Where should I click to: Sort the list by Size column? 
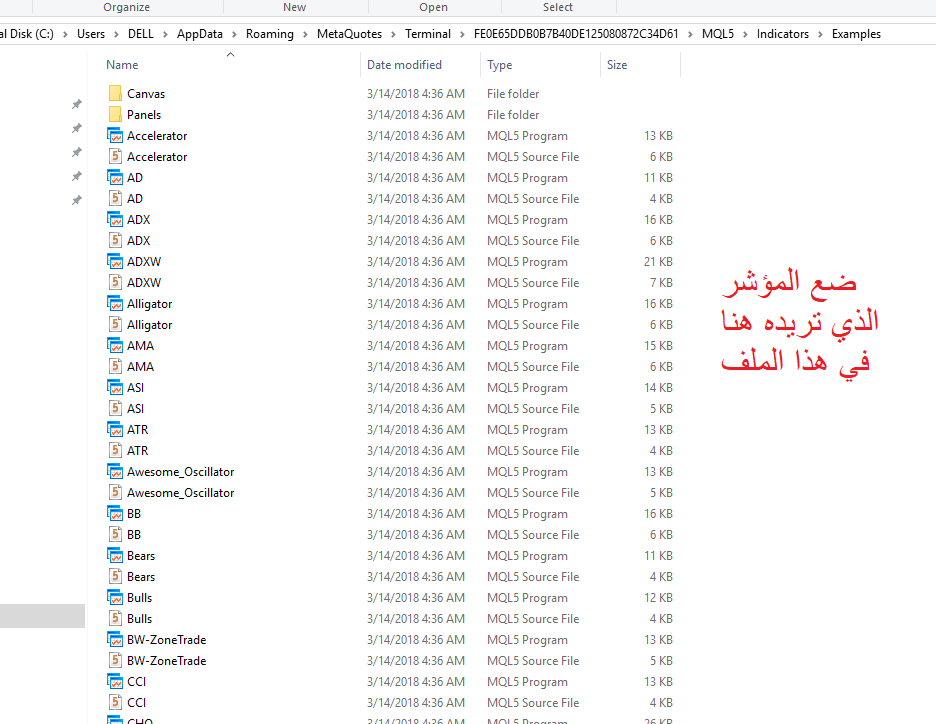pos(617,65)
